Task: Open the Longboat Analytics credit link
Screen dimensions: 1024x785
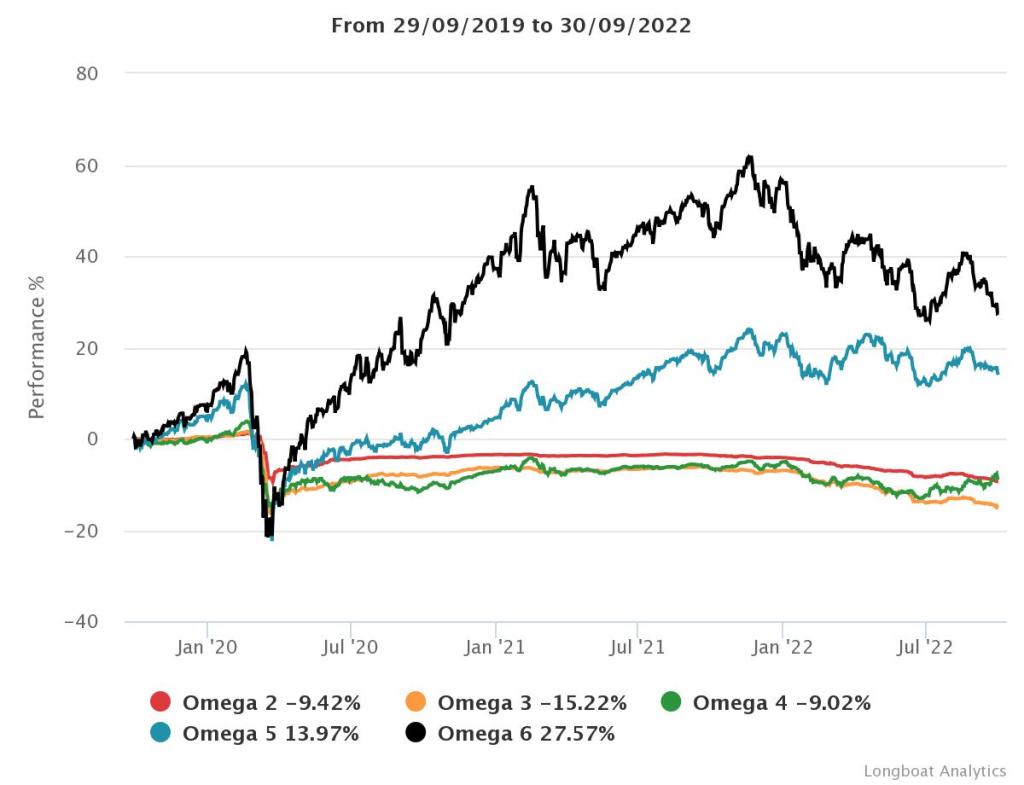Action: click(x=935, y=770)
